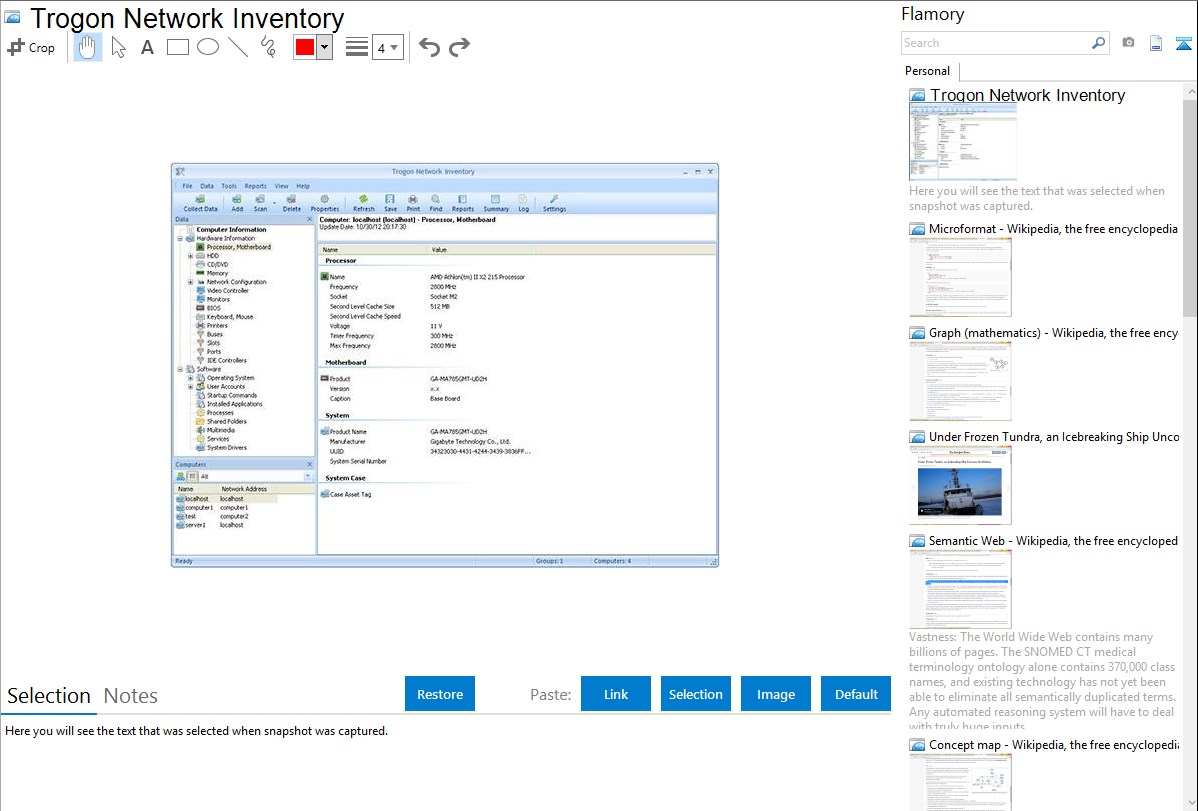Screen dimensions: 1198x811
Task: Click the Paste Image button
Action: click(775, 694)
